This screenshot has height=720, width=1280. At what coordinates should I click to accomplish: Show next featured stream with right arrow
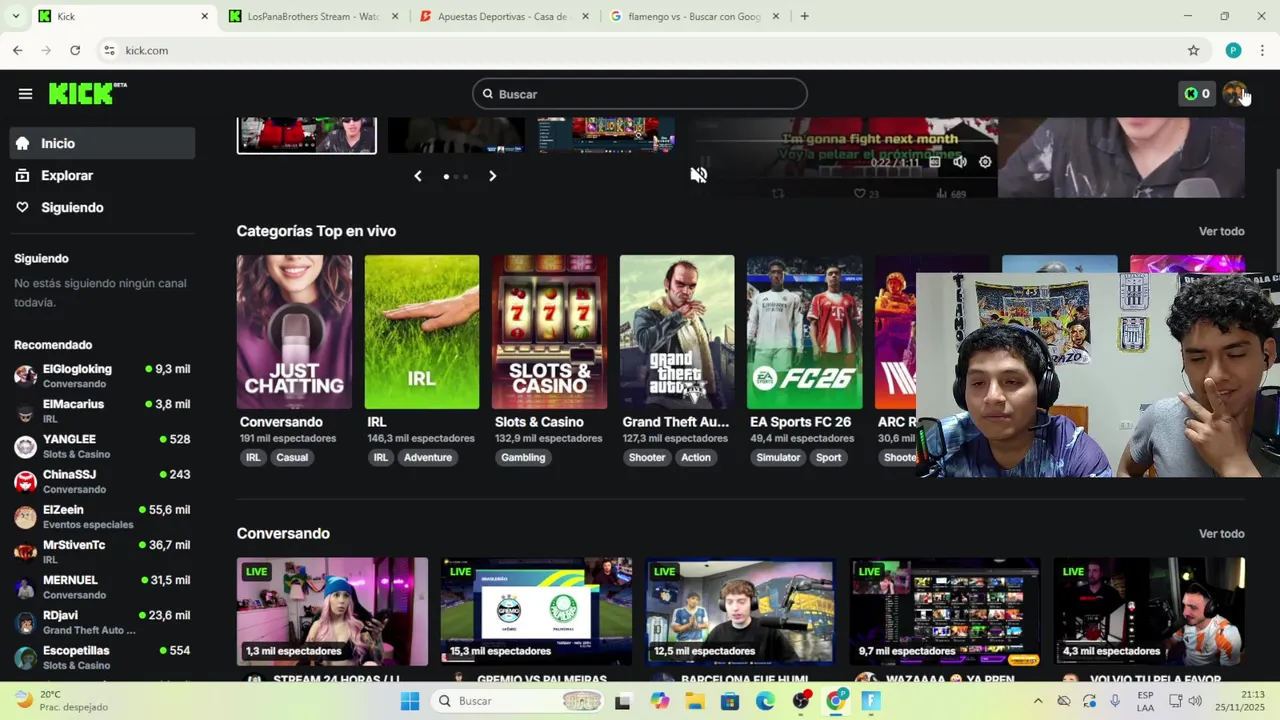click(x=492, y=176)
